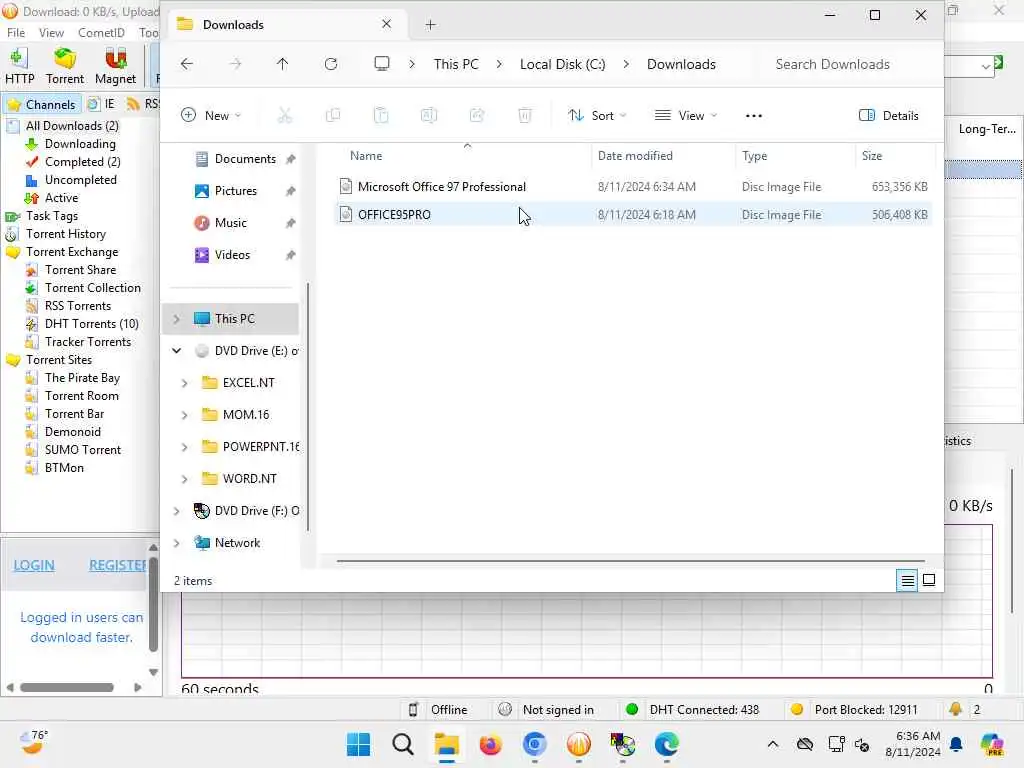Open Firefox from the taskbar

(x=490, y=744)
